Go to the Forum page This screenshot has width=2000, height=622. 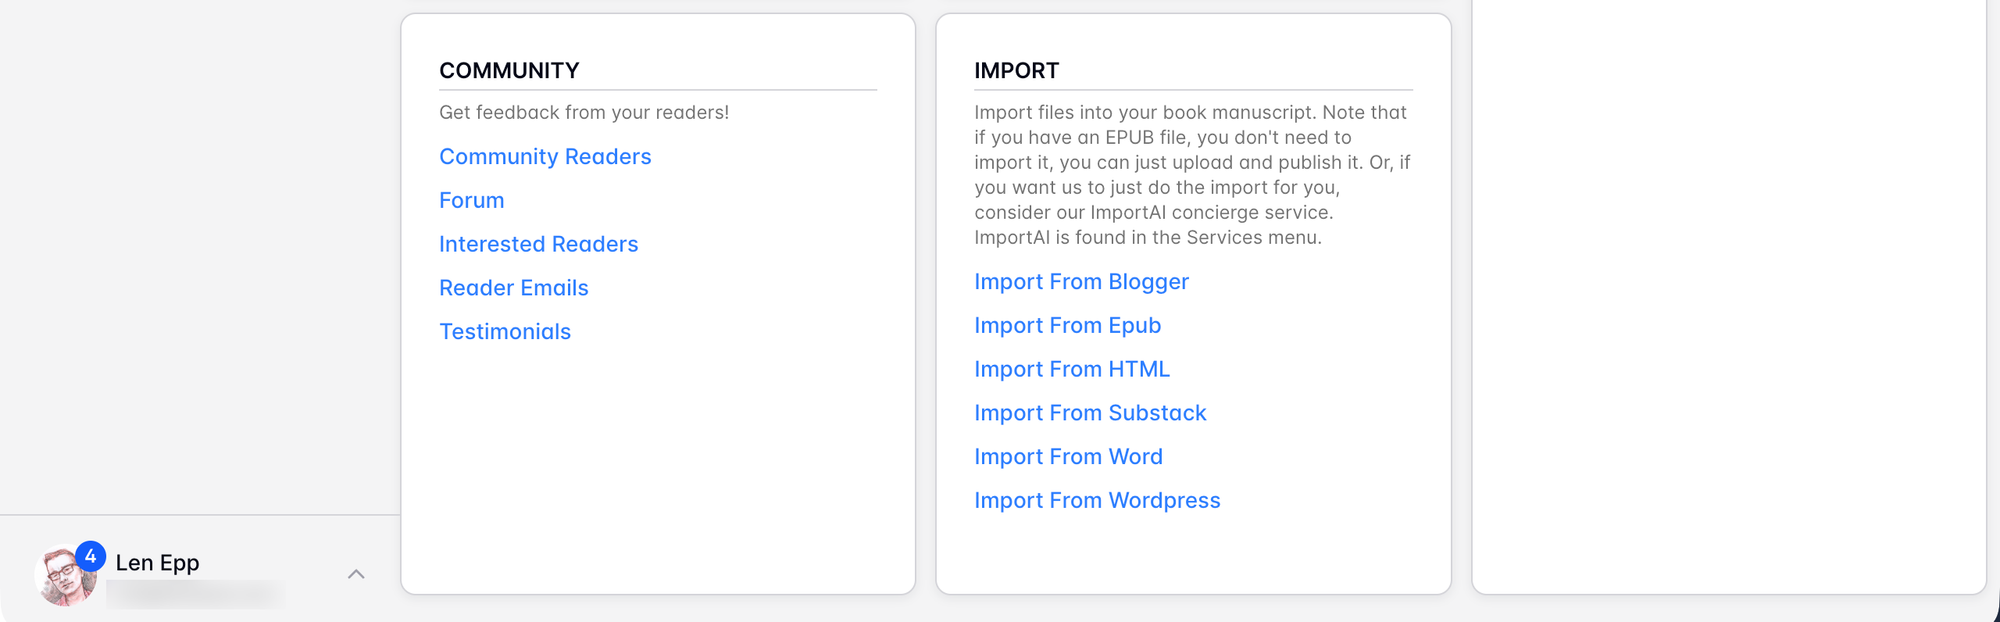(x=471, y=200)
